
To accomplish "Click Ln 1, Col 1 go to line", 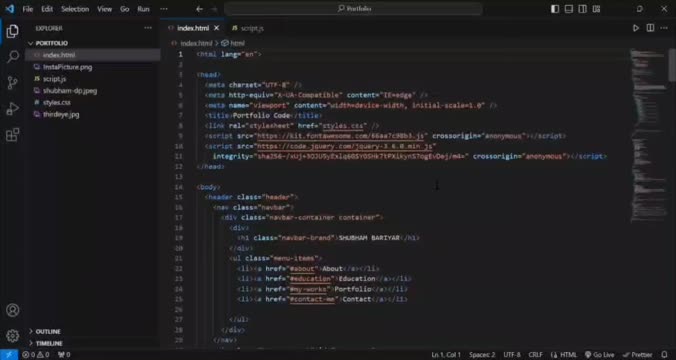I will tap(446, 355).
